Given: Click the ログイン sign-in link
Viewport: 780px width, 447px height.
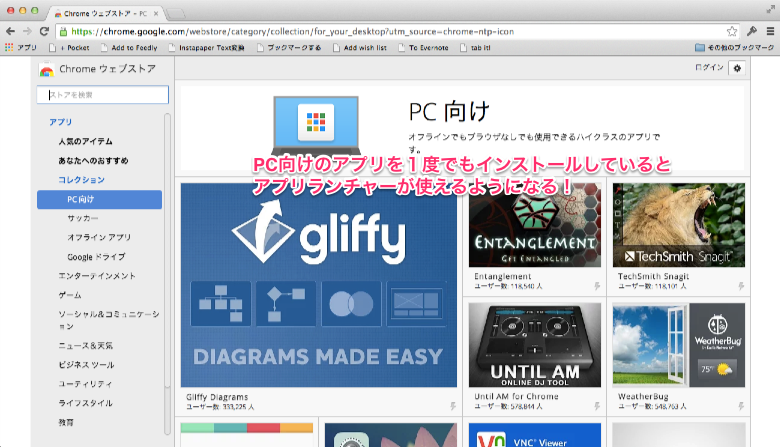Looking at the screenshot, I should pyautogui.click(x=709, y=67).
